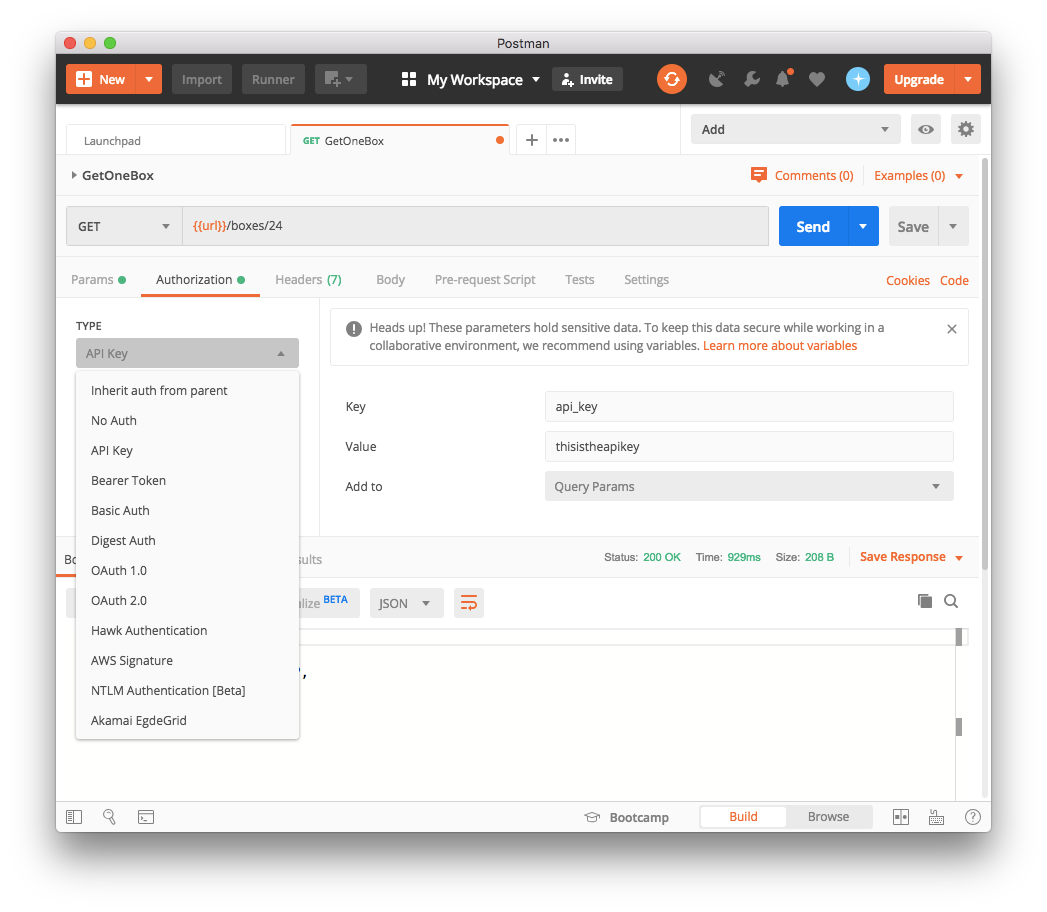The image size is (1047, 912).
Task: Open the Cookies link
Action: [907, 280]
